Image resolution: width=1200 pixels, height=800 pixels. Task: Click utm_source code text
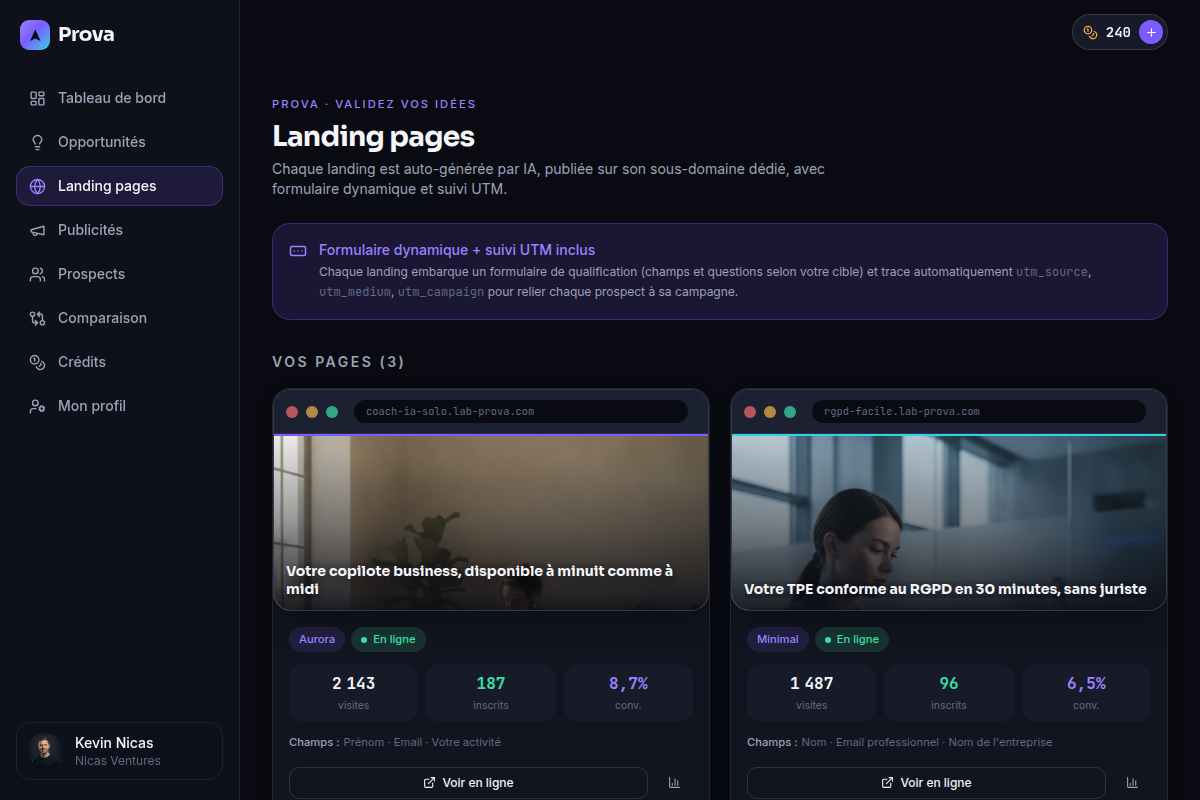(1051, 272)
